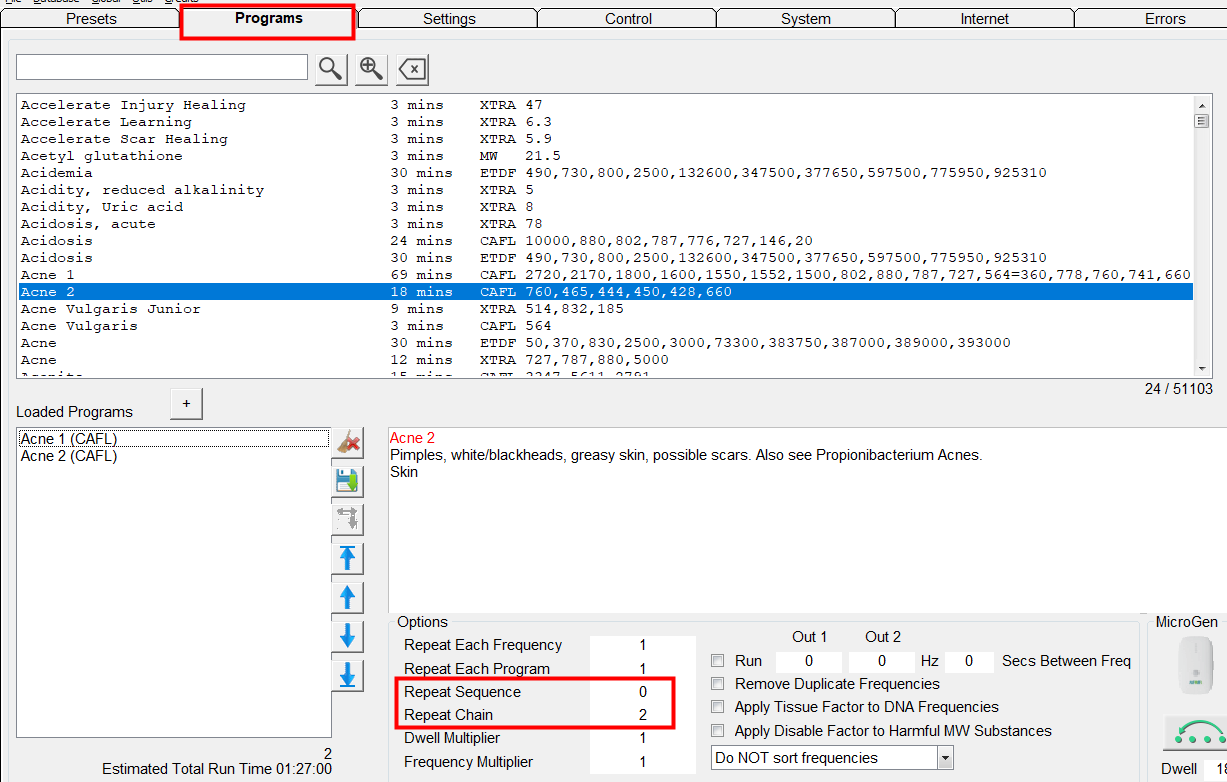Open the frequency sorting dropdown
This screenshot has width=1227, height=782.
click(x=945, y=758)
